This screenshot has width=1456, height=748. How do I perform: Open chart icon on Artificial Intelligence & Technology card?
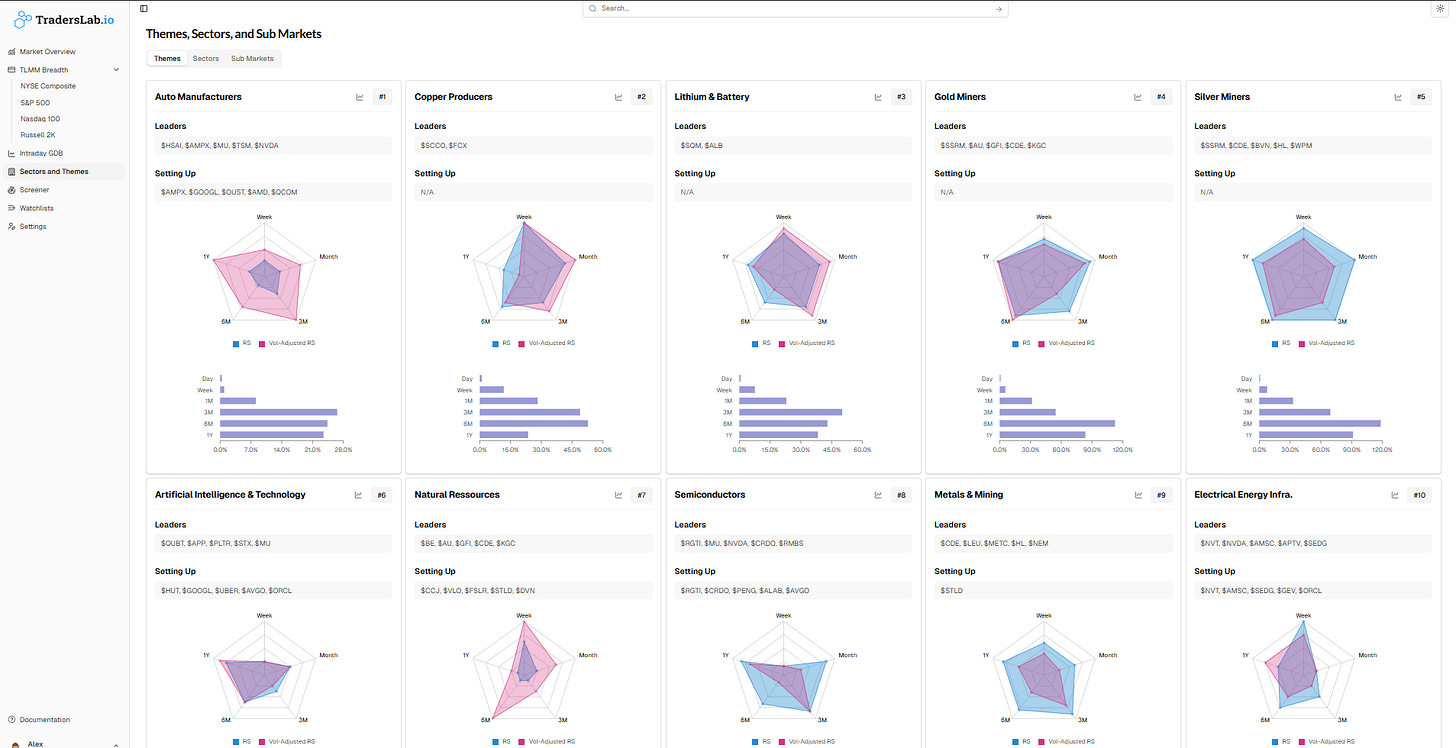(x=359, y=495)
